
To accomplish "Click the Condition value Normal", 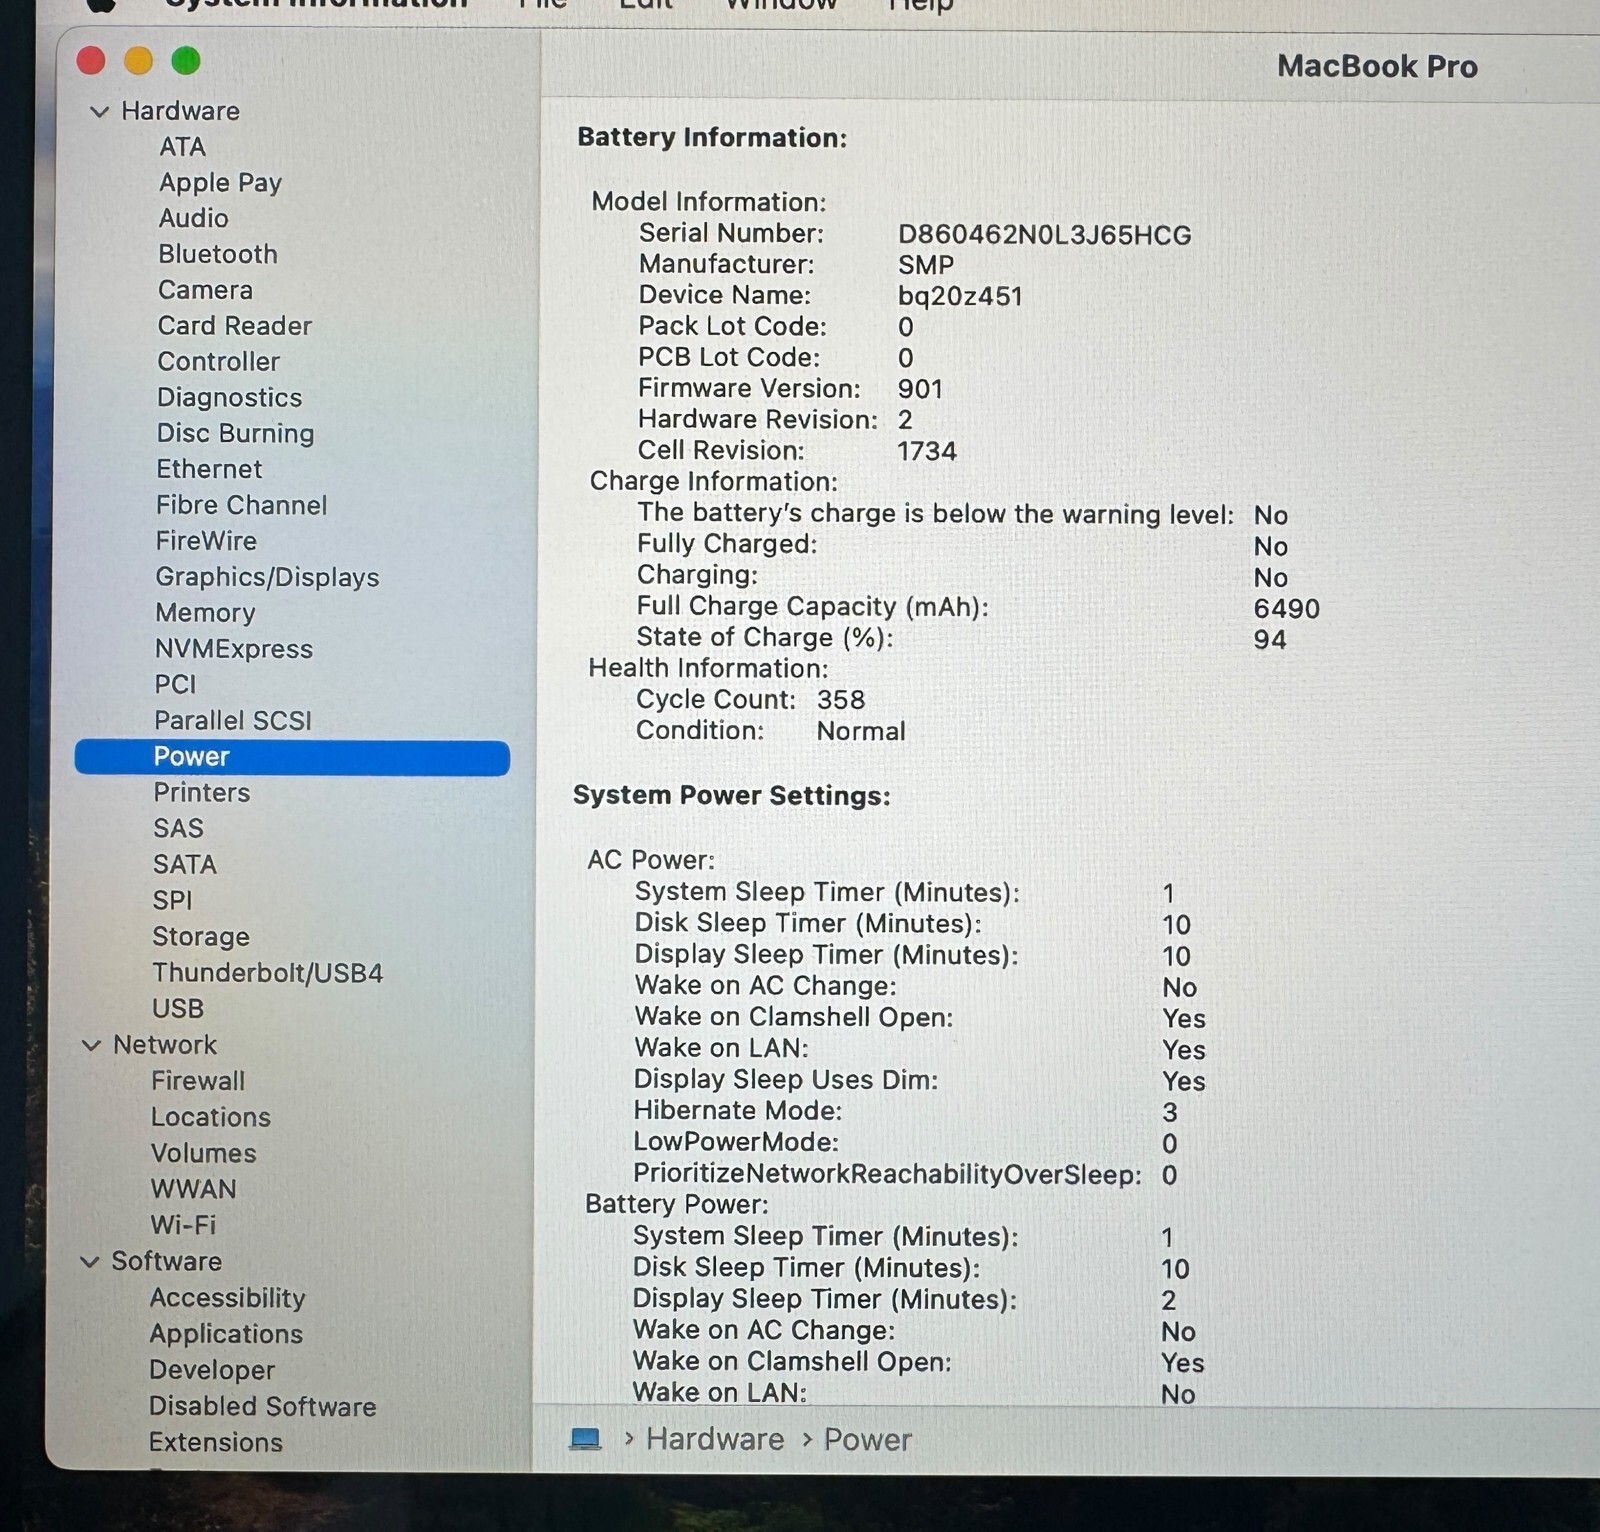I will click(861, 731).
